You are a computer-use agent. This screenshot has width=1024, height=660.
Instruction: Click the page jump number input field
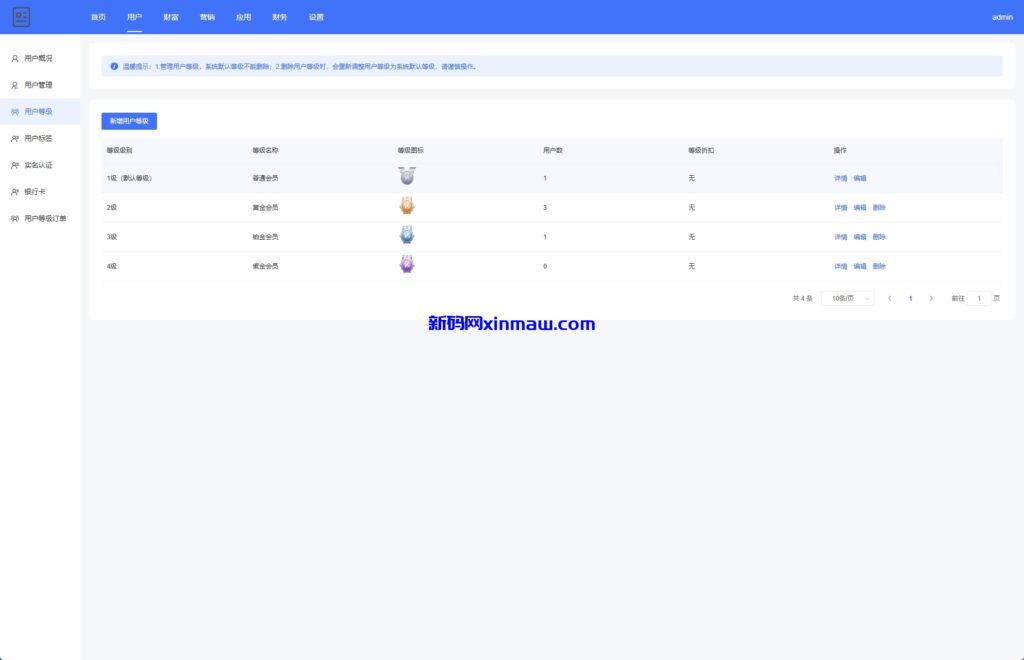click(x=979, y=298)
